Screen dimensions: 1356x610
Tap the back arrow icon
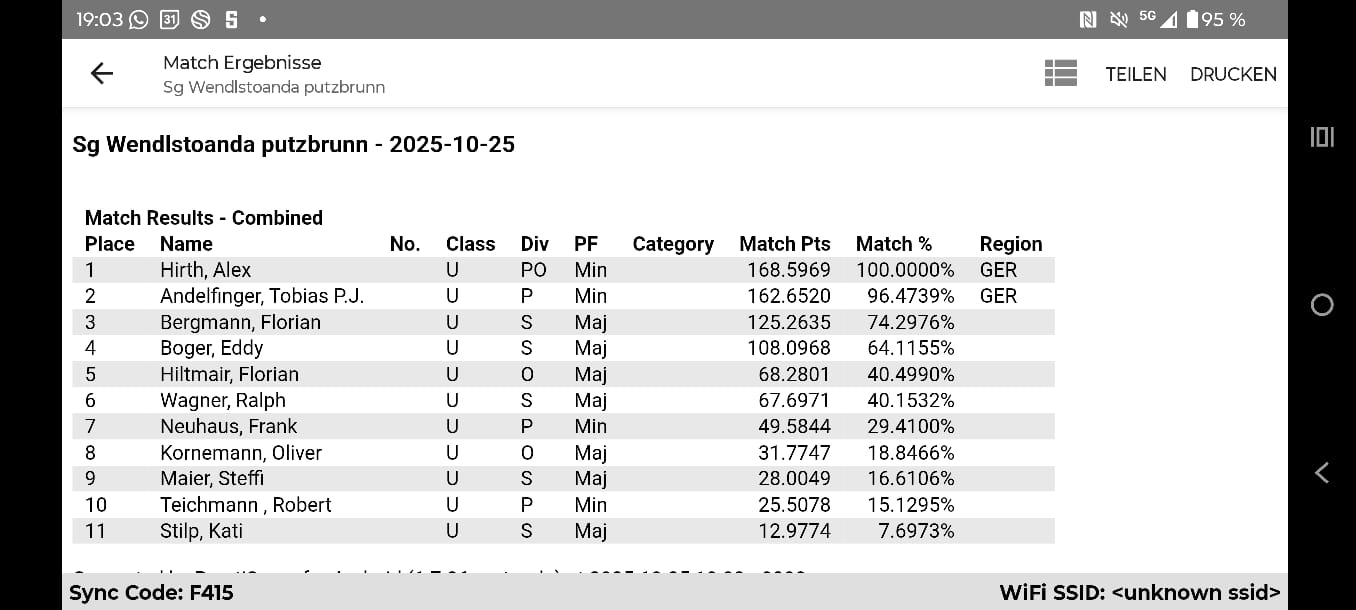[102, 73]
